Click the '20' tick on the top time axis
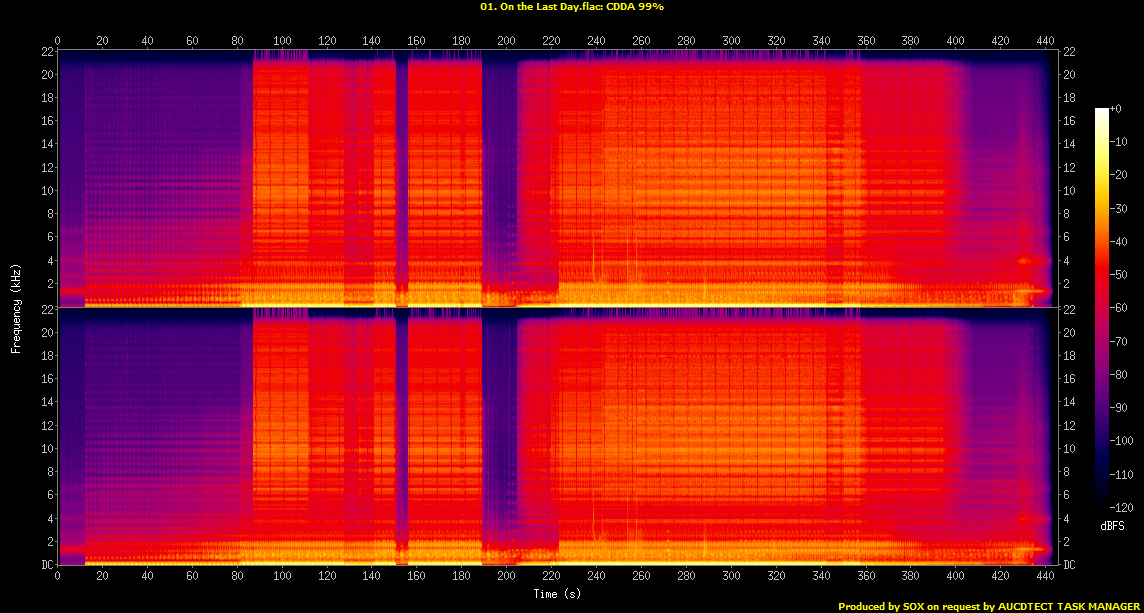Viewport: 1144px width, 613px height. pyautogui.click(x=102, y=40)
